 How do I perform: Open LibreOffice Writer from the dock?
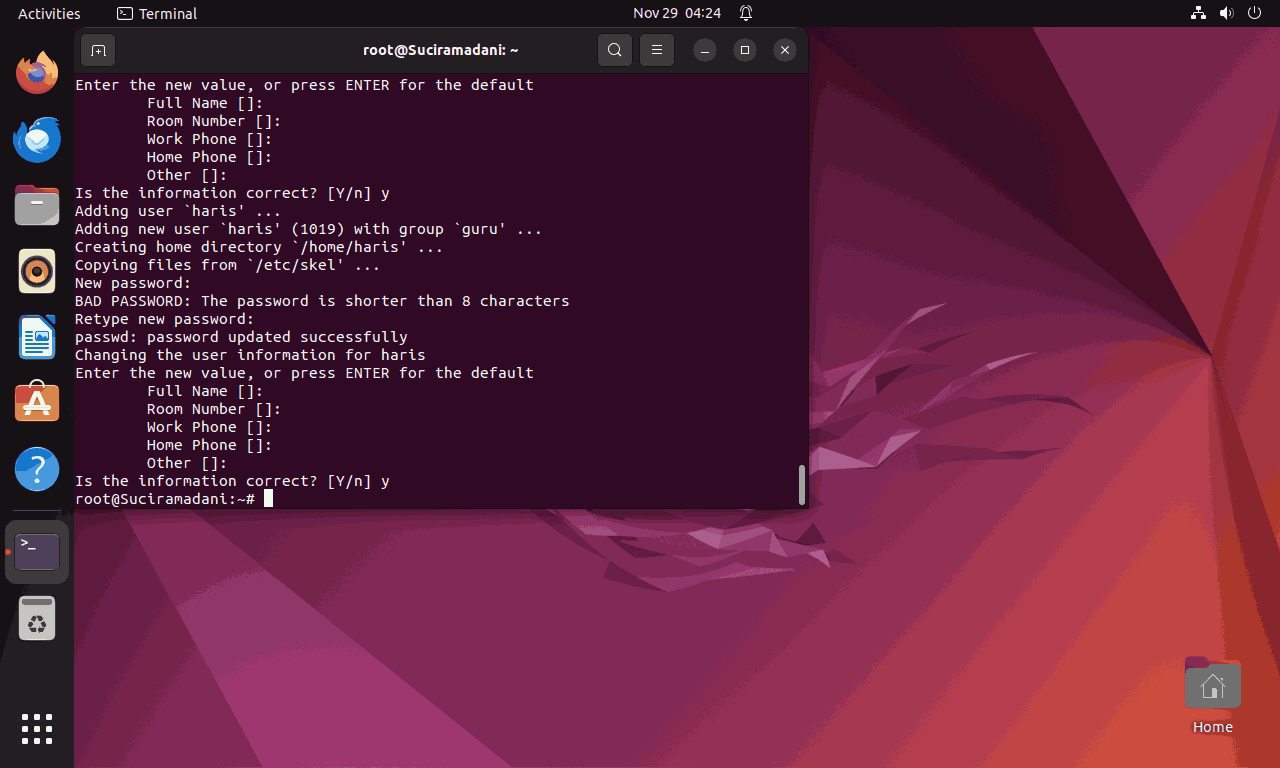point(37,337)
